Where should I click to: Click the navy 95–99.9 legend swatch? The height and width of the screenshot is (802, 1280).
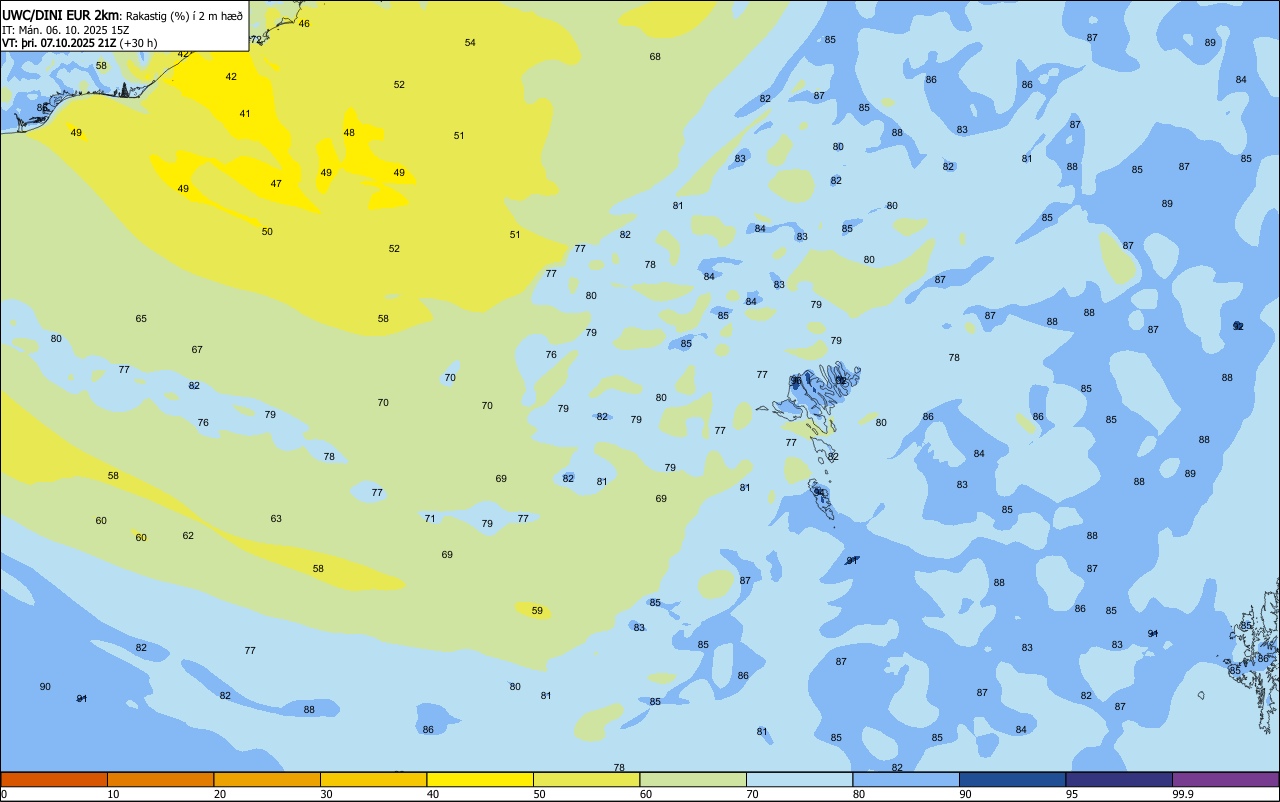(1119, 779)
